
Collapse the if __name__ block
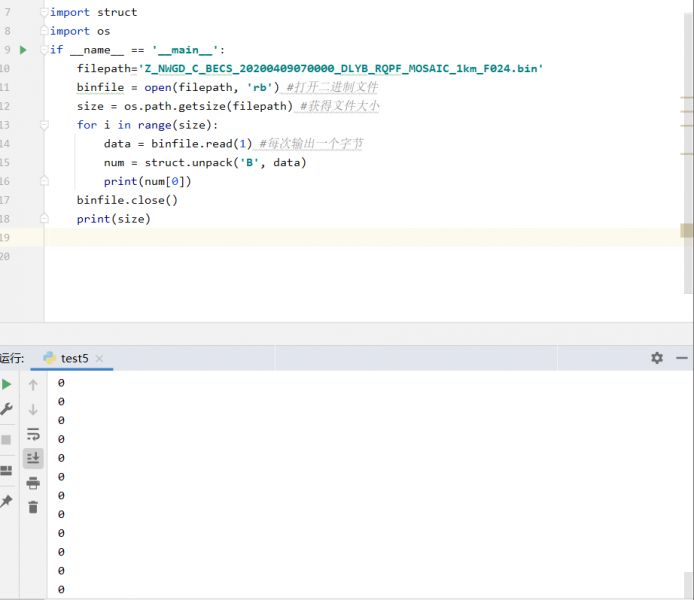44,50
